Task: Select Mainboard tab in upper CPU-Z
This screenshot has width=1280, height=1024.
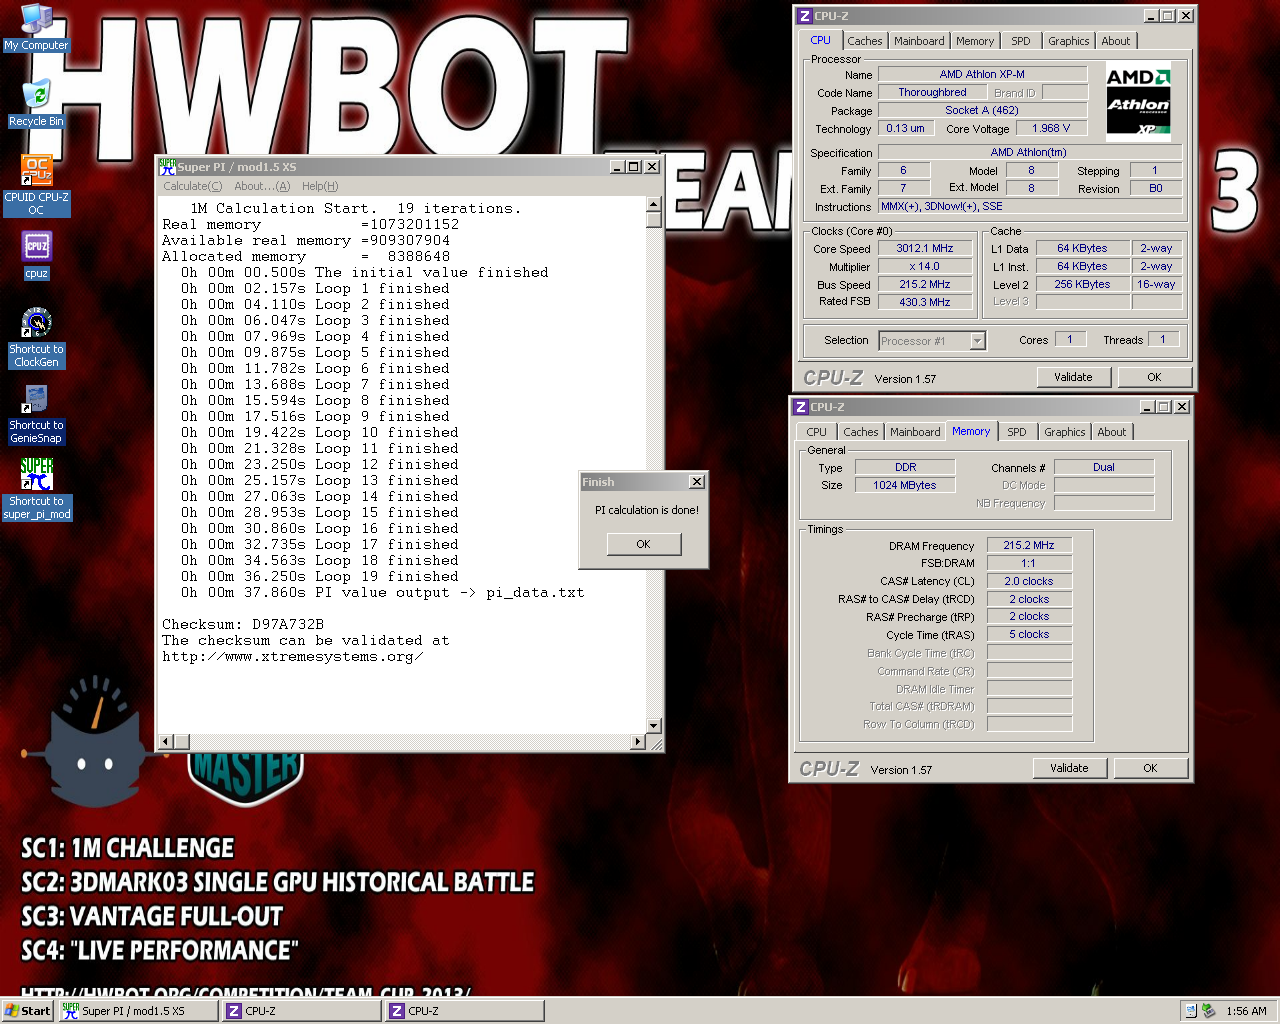Action: coord(919,41)
